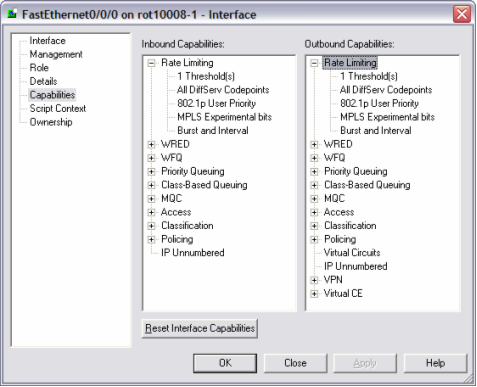This screenshot has height=387, width=477.
Task: Select Inbound 'Rate Limiting' label
Action: [187, 63]
